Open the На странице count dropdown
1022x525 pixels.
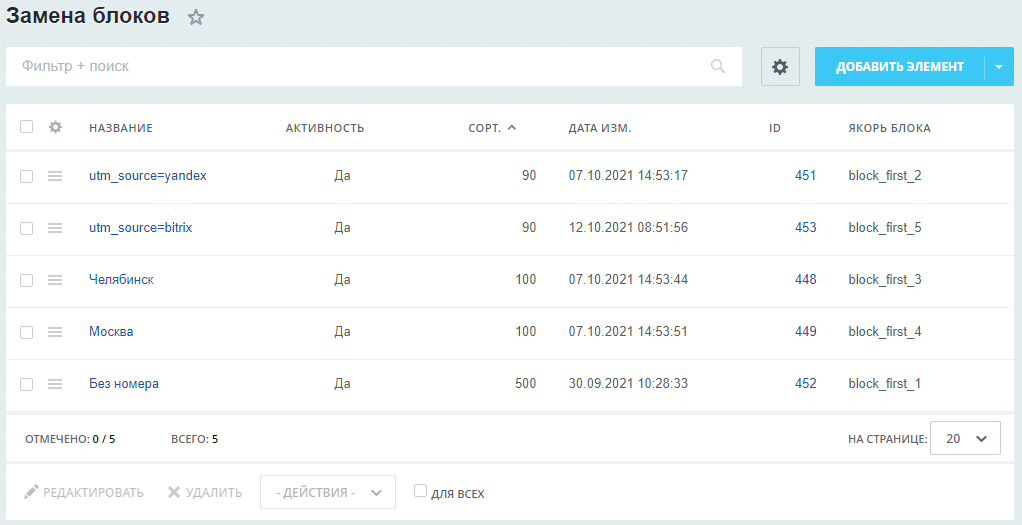click(965, 438)
